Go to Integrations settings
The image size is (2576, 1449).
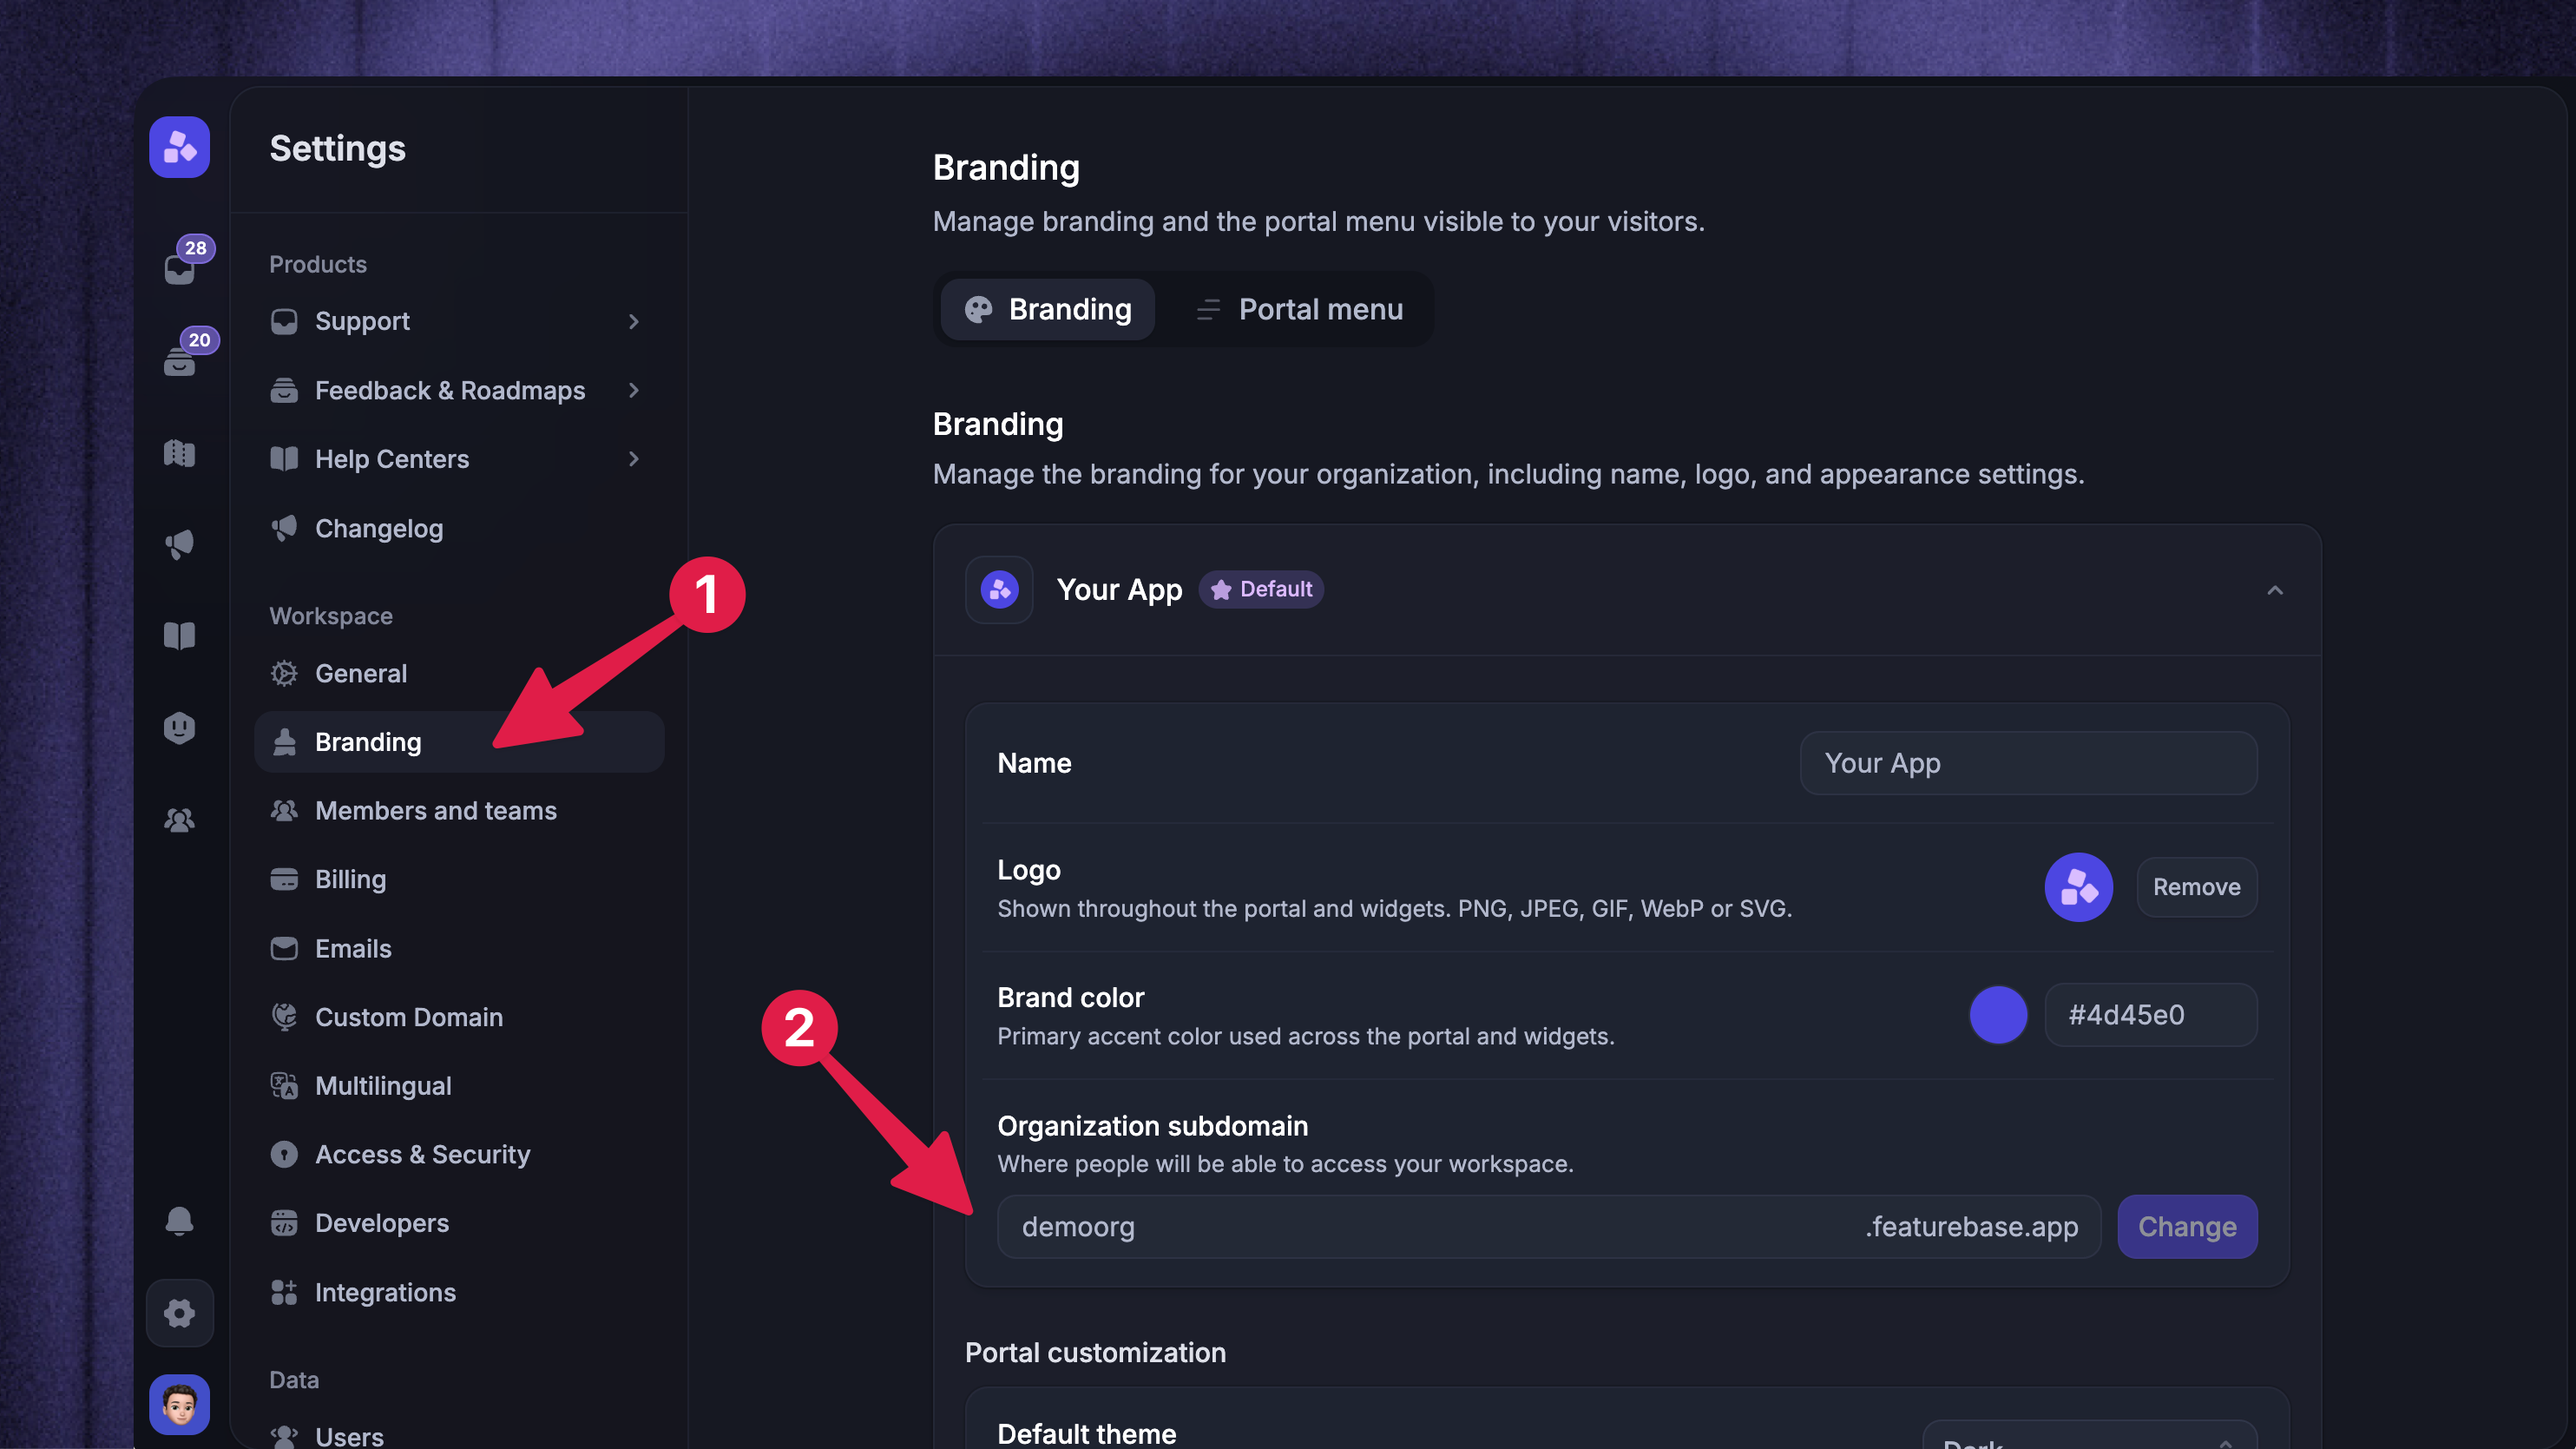tap(459, 1292)
